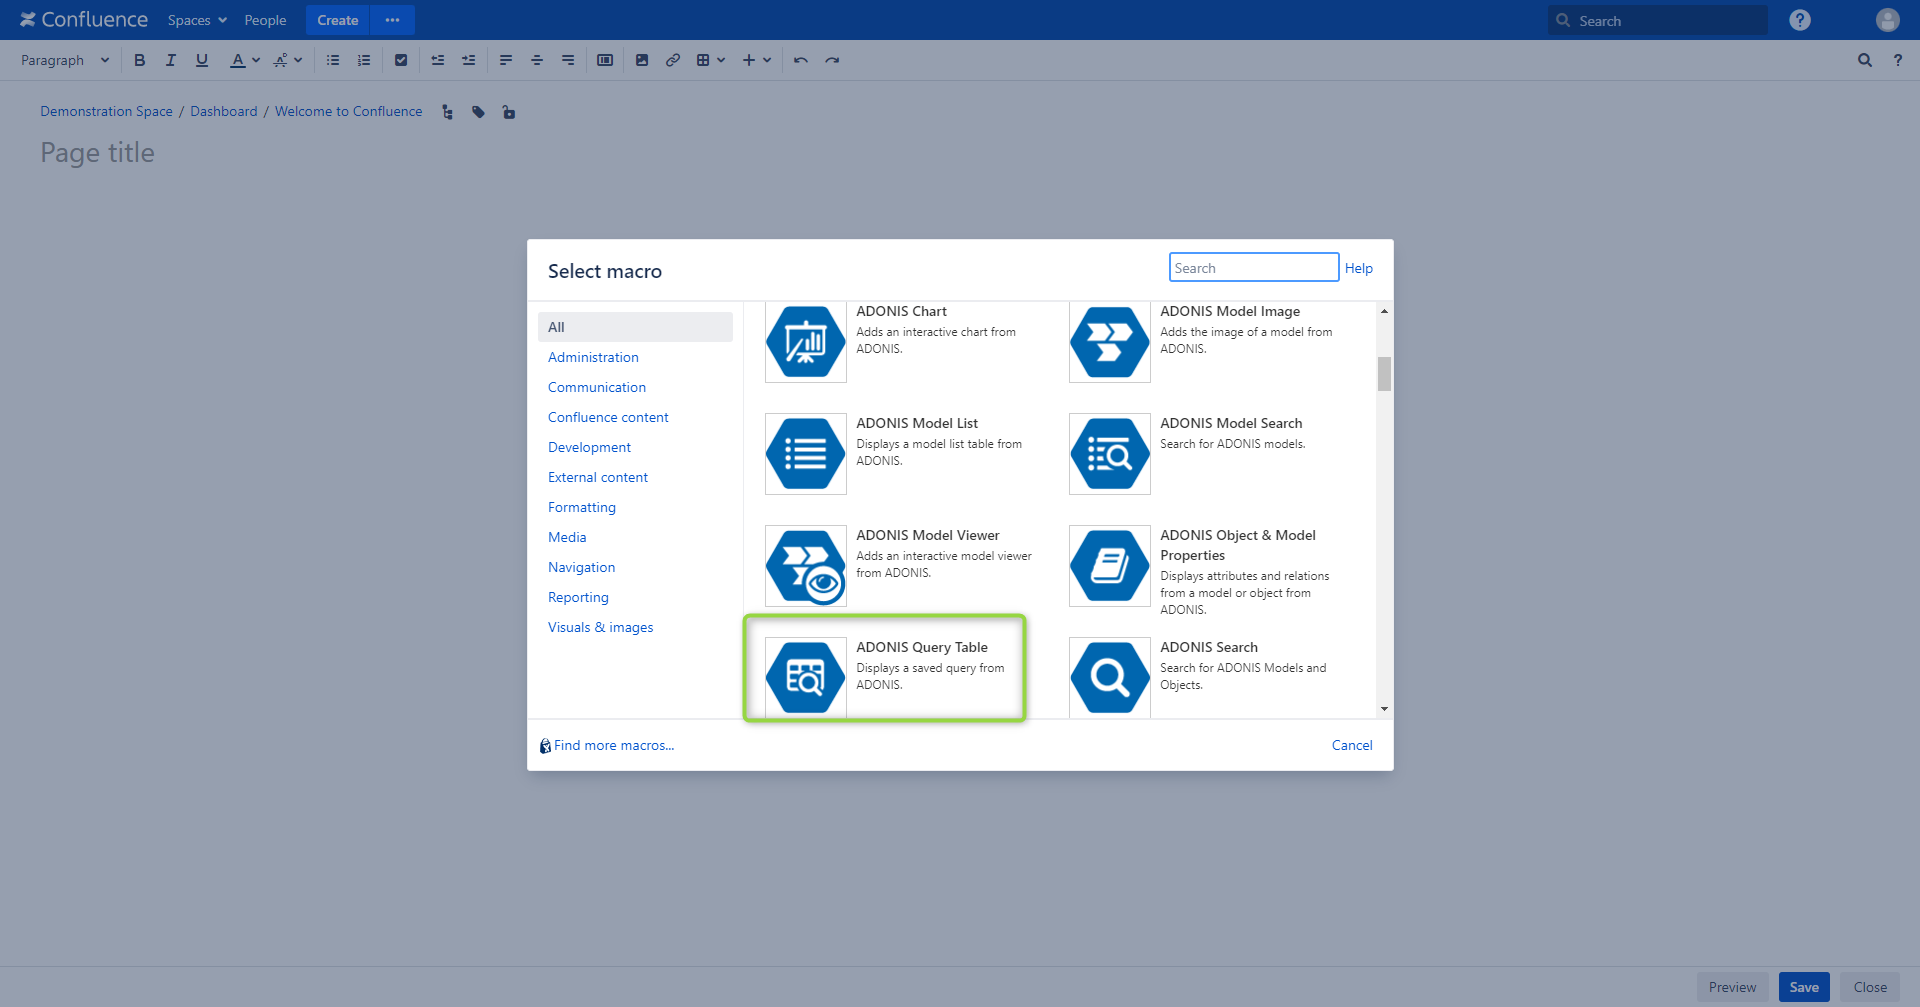The width and height of the screenshot is (1920, 1007).
Task: Select the Development category
Action: (x=589, y=447)
